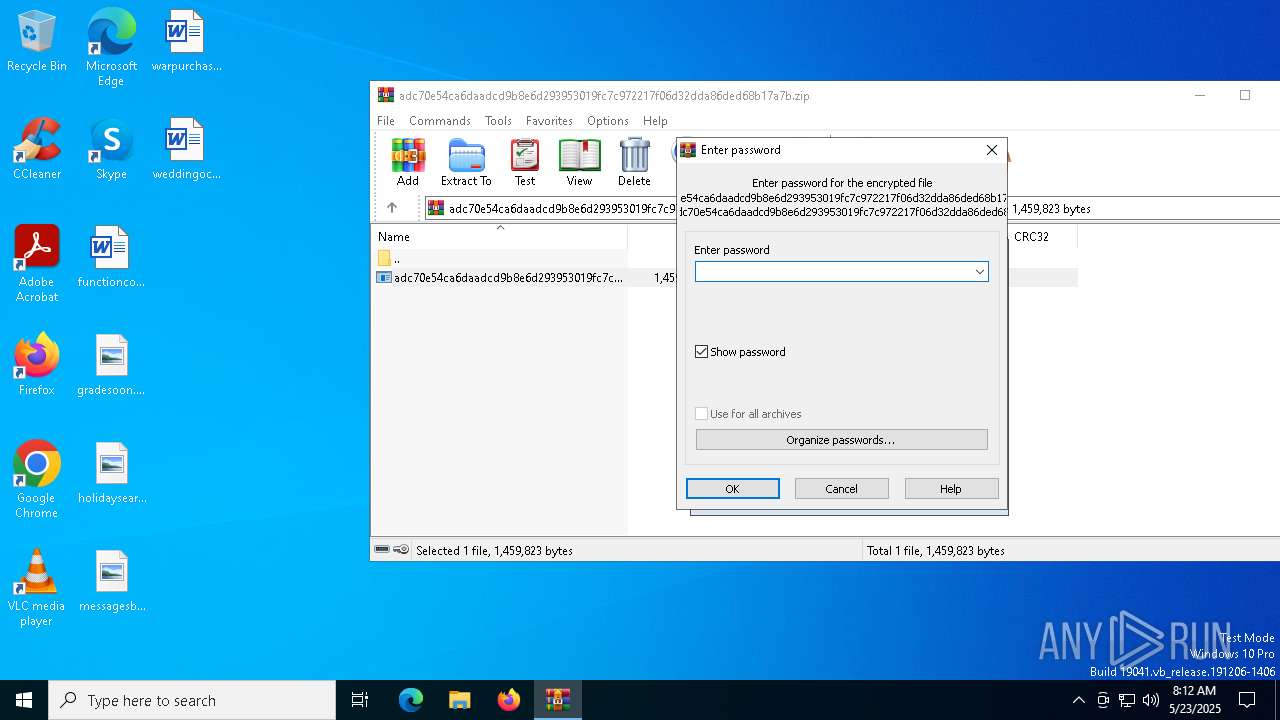1280x720 pixels.
Task: Select the VLC media player shortcut
Action: tap(37, 588)
